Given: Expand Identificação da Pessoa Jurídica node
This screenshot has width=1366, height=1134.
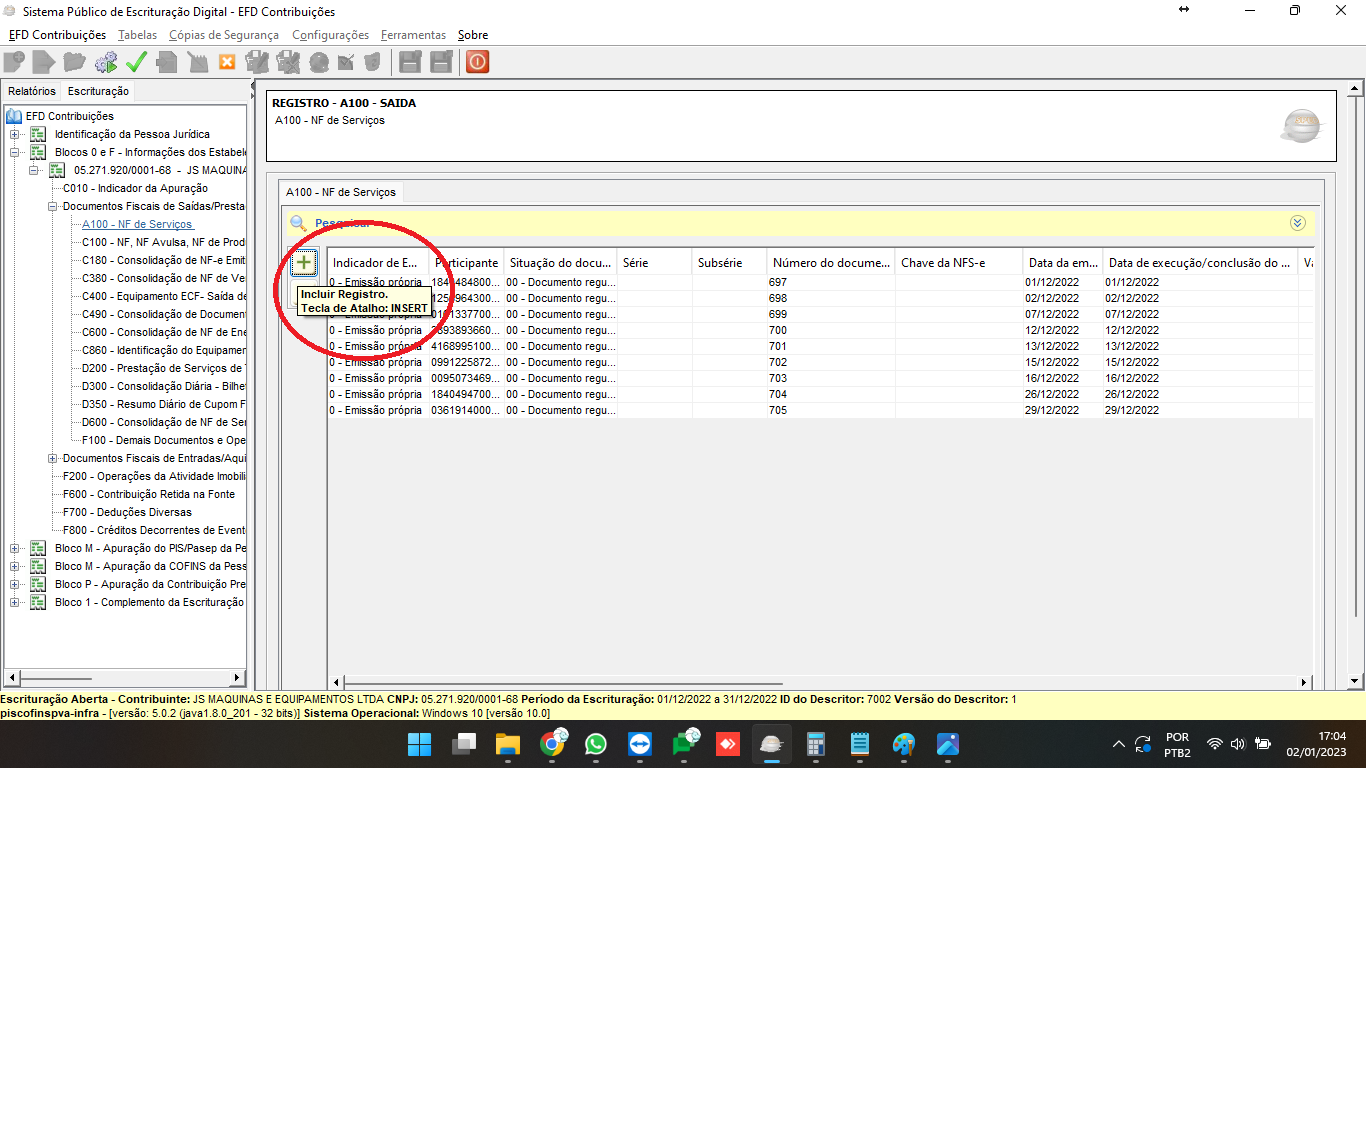Looking at the screenshot, I should coord(15,134).
